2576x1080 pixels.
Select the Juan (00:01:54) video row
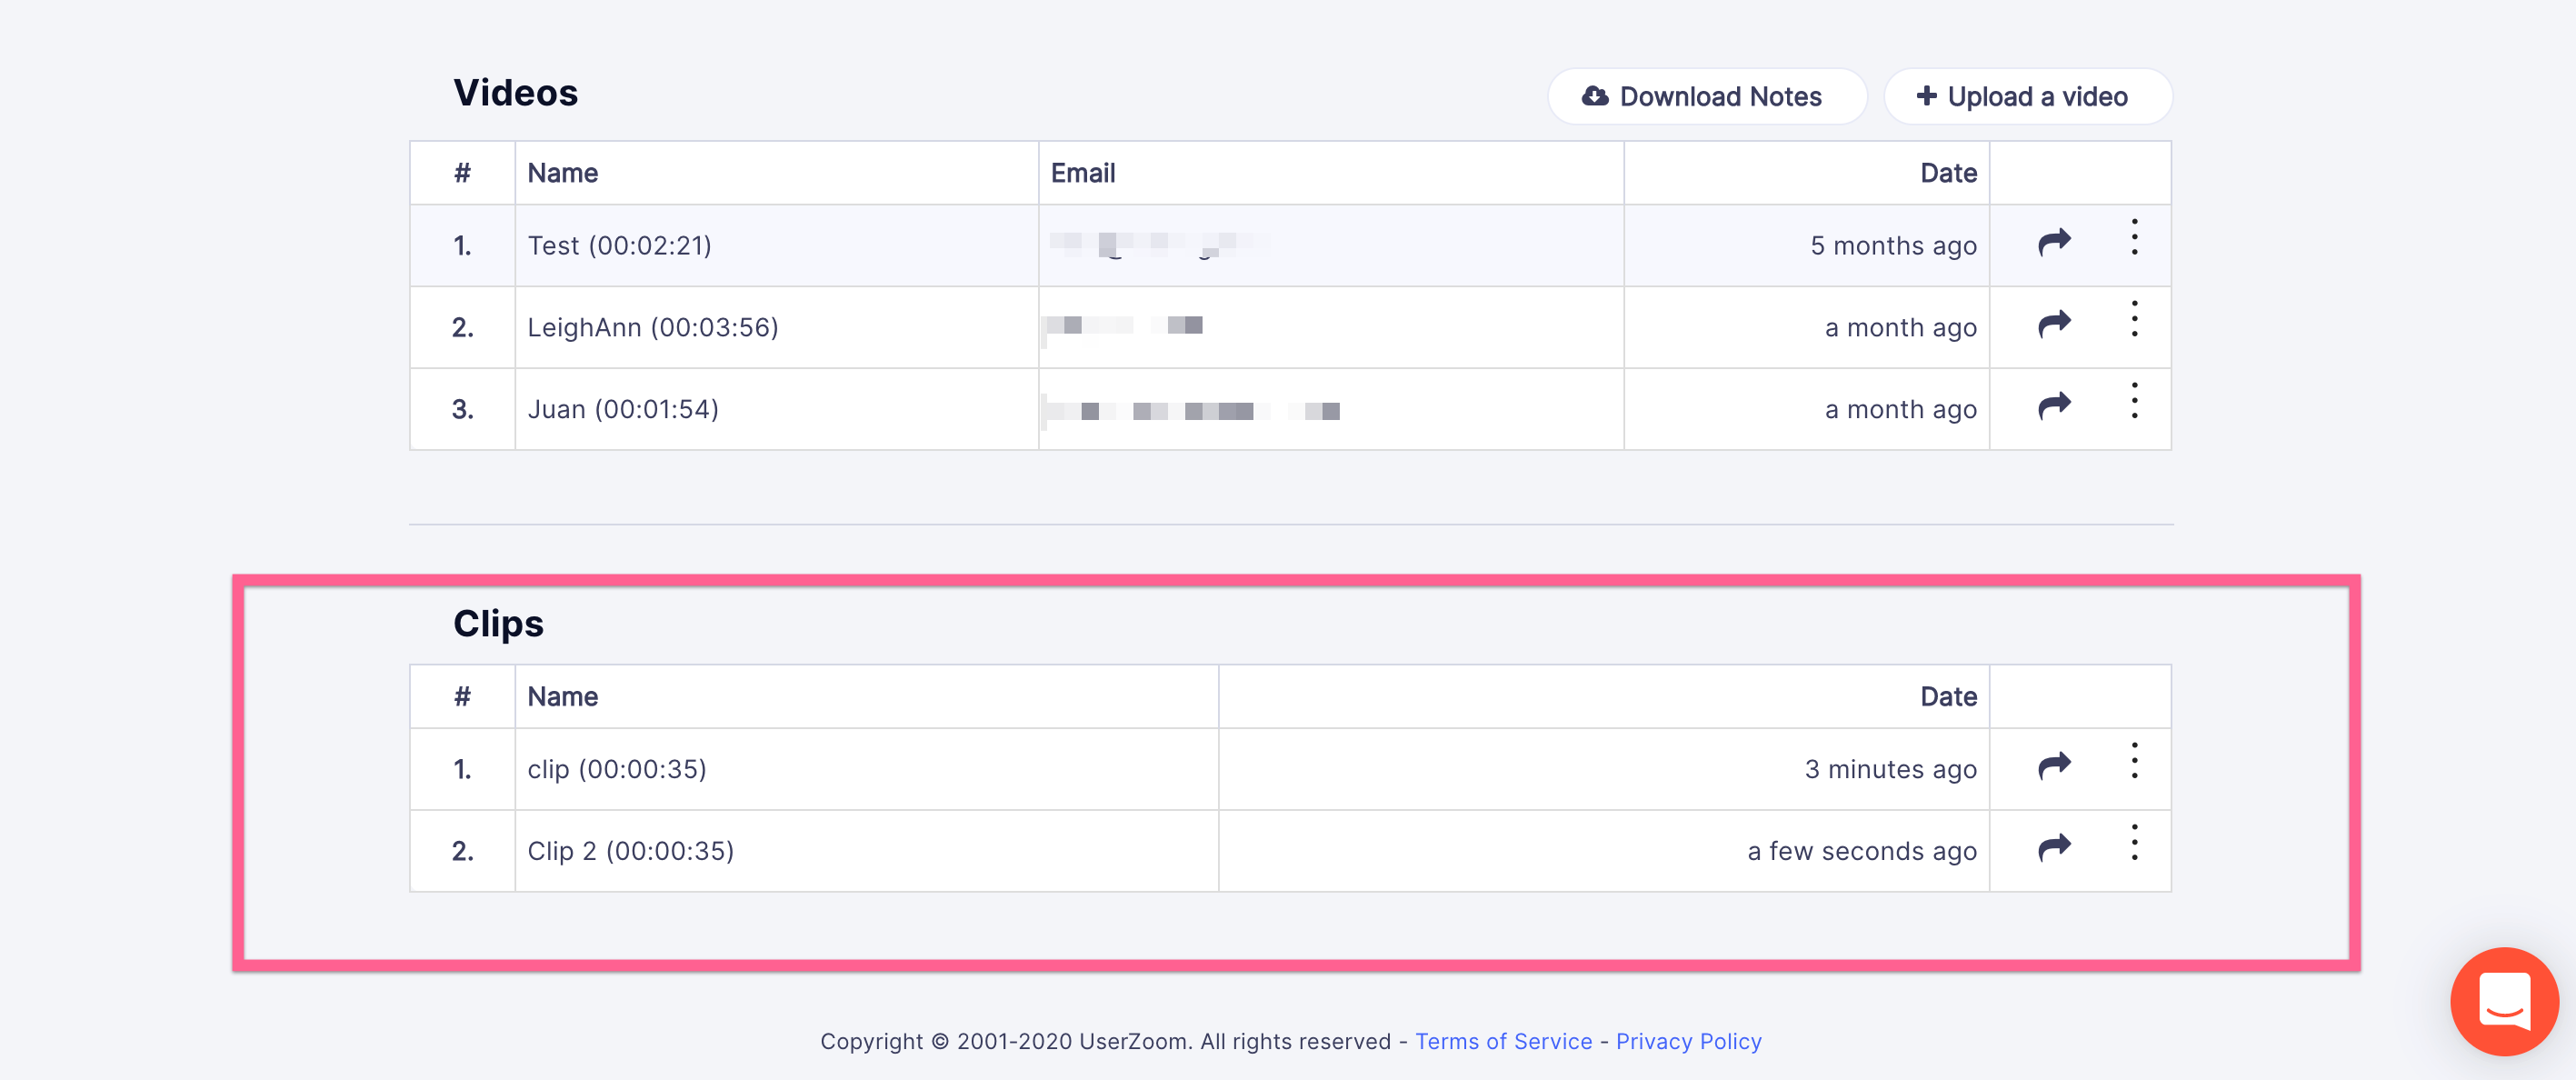(x=1290, y=409)
